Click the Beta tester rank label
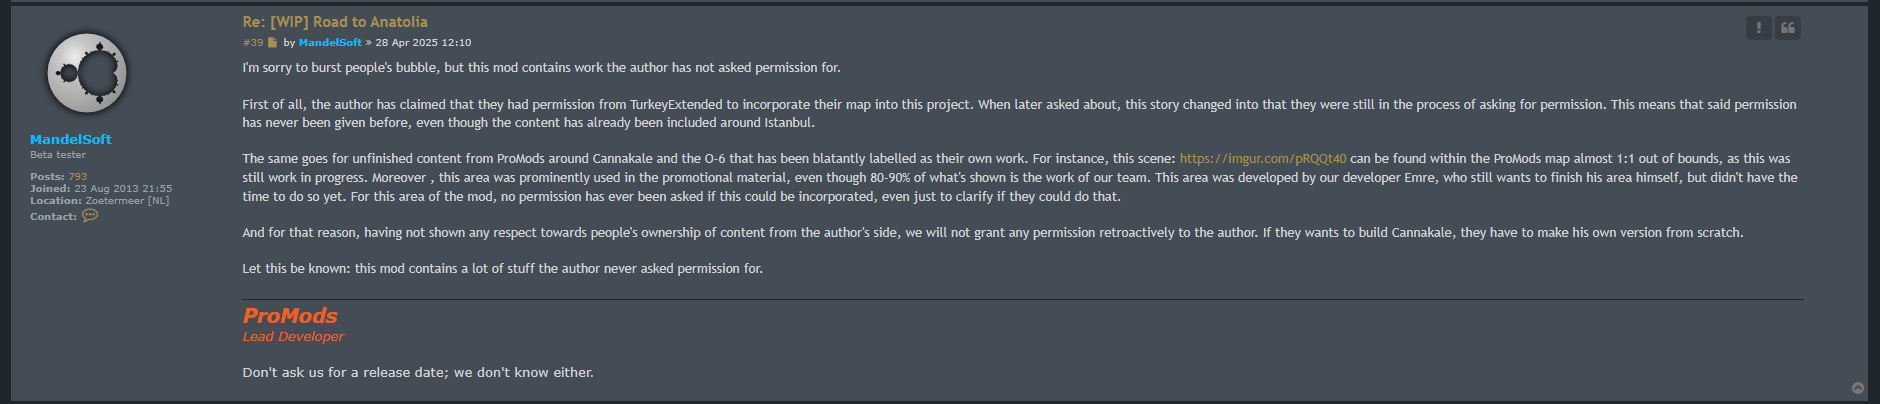This screenshot has height=404, width=1880. (58, 155)
